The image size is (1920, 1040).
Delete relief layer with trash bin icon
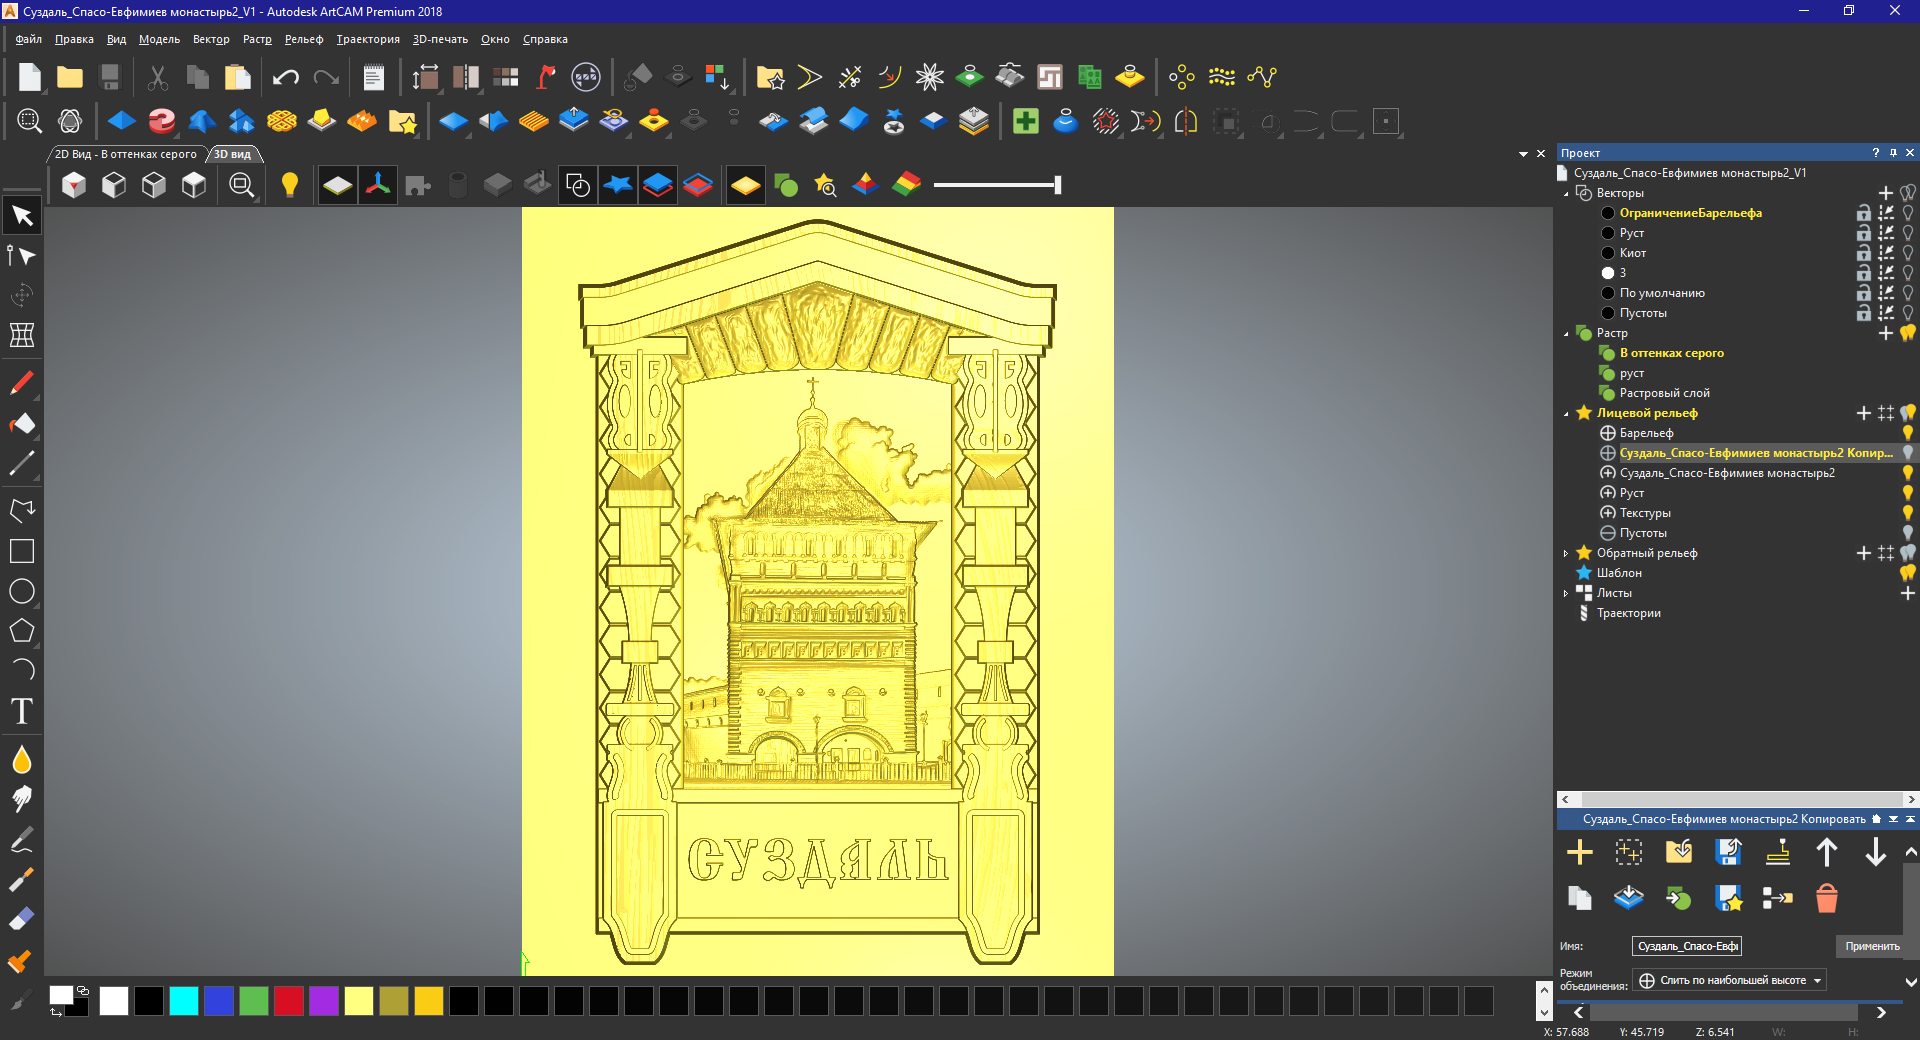pos(1827,898)
